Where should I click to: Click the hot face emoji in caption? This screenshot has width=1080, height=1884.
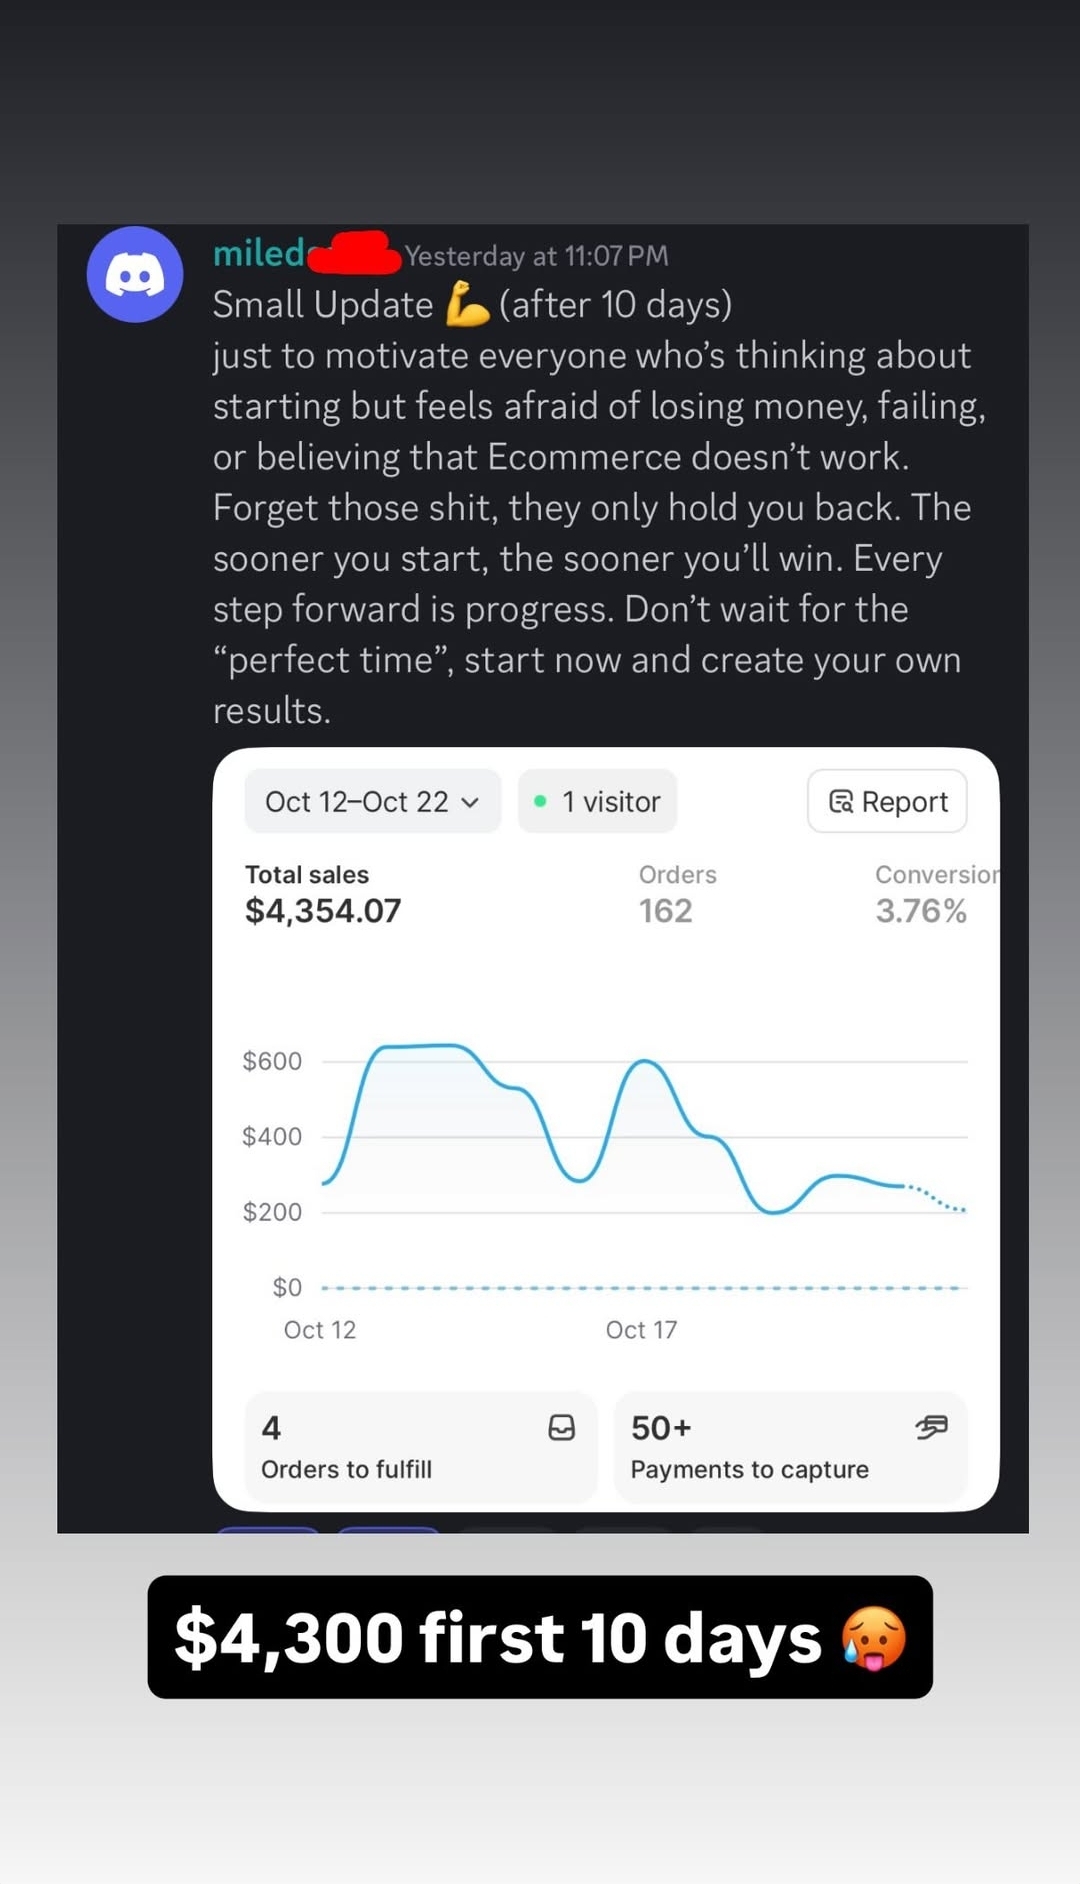[x=873, y=1638]
